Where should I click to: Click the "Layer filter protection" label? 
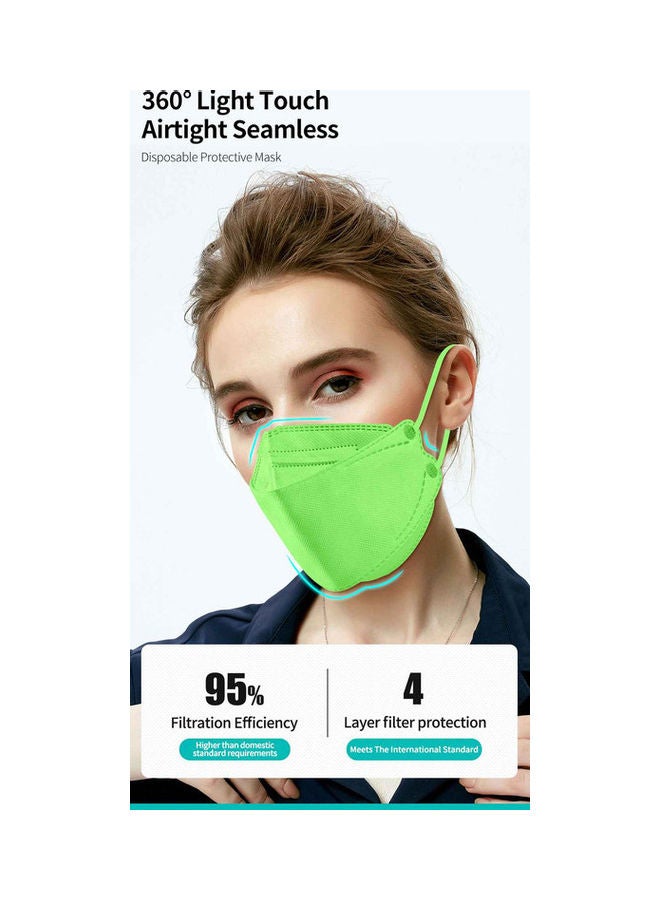(415, 723)
